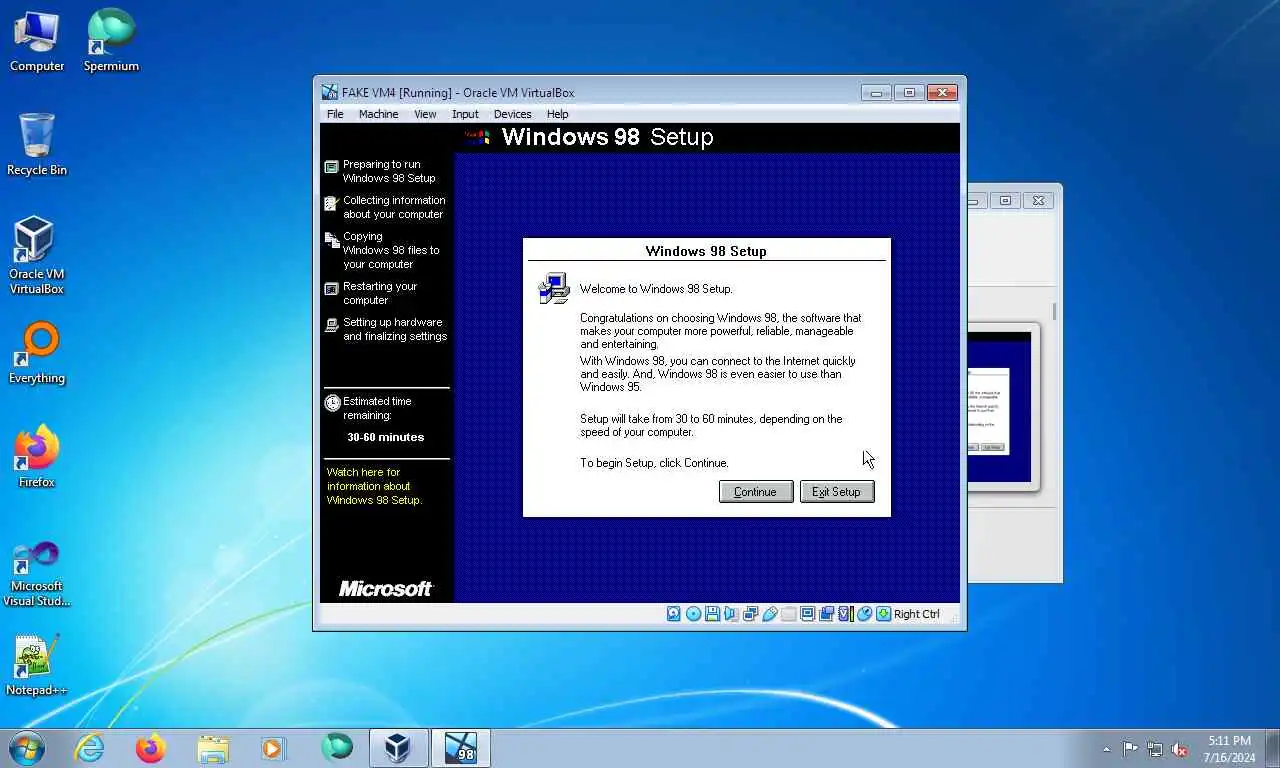This screenshot has width=1280, height=768.
Task: Click the 'Welcome to Windows 98 Setup.' text
Action: point(656,289)
